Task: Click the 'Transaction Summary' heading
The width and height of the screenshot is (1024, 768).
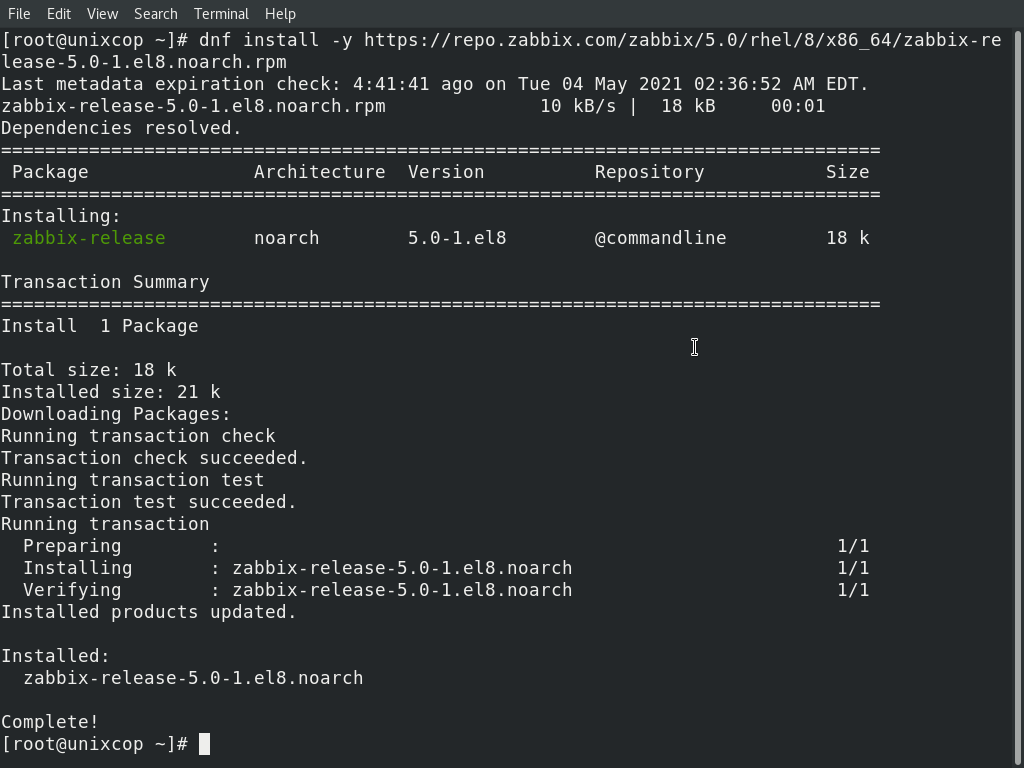Action: tap(105, 282)
